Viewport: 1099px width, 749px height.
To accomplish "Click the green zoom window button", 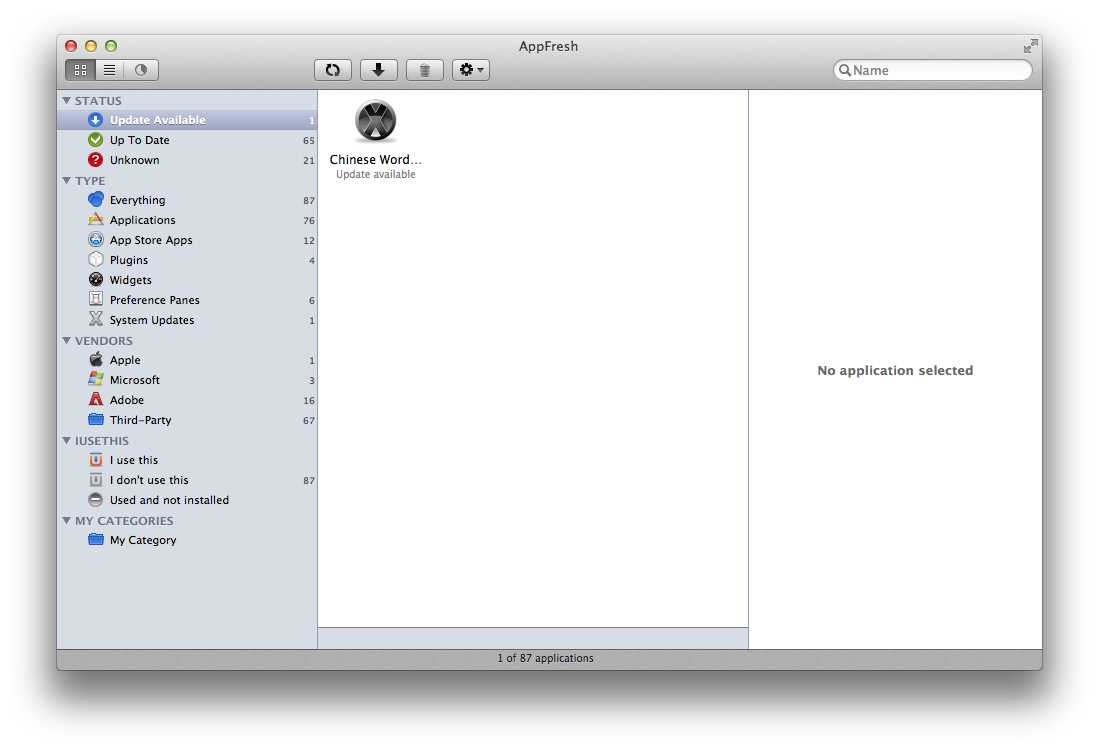I will coord(111,46).
